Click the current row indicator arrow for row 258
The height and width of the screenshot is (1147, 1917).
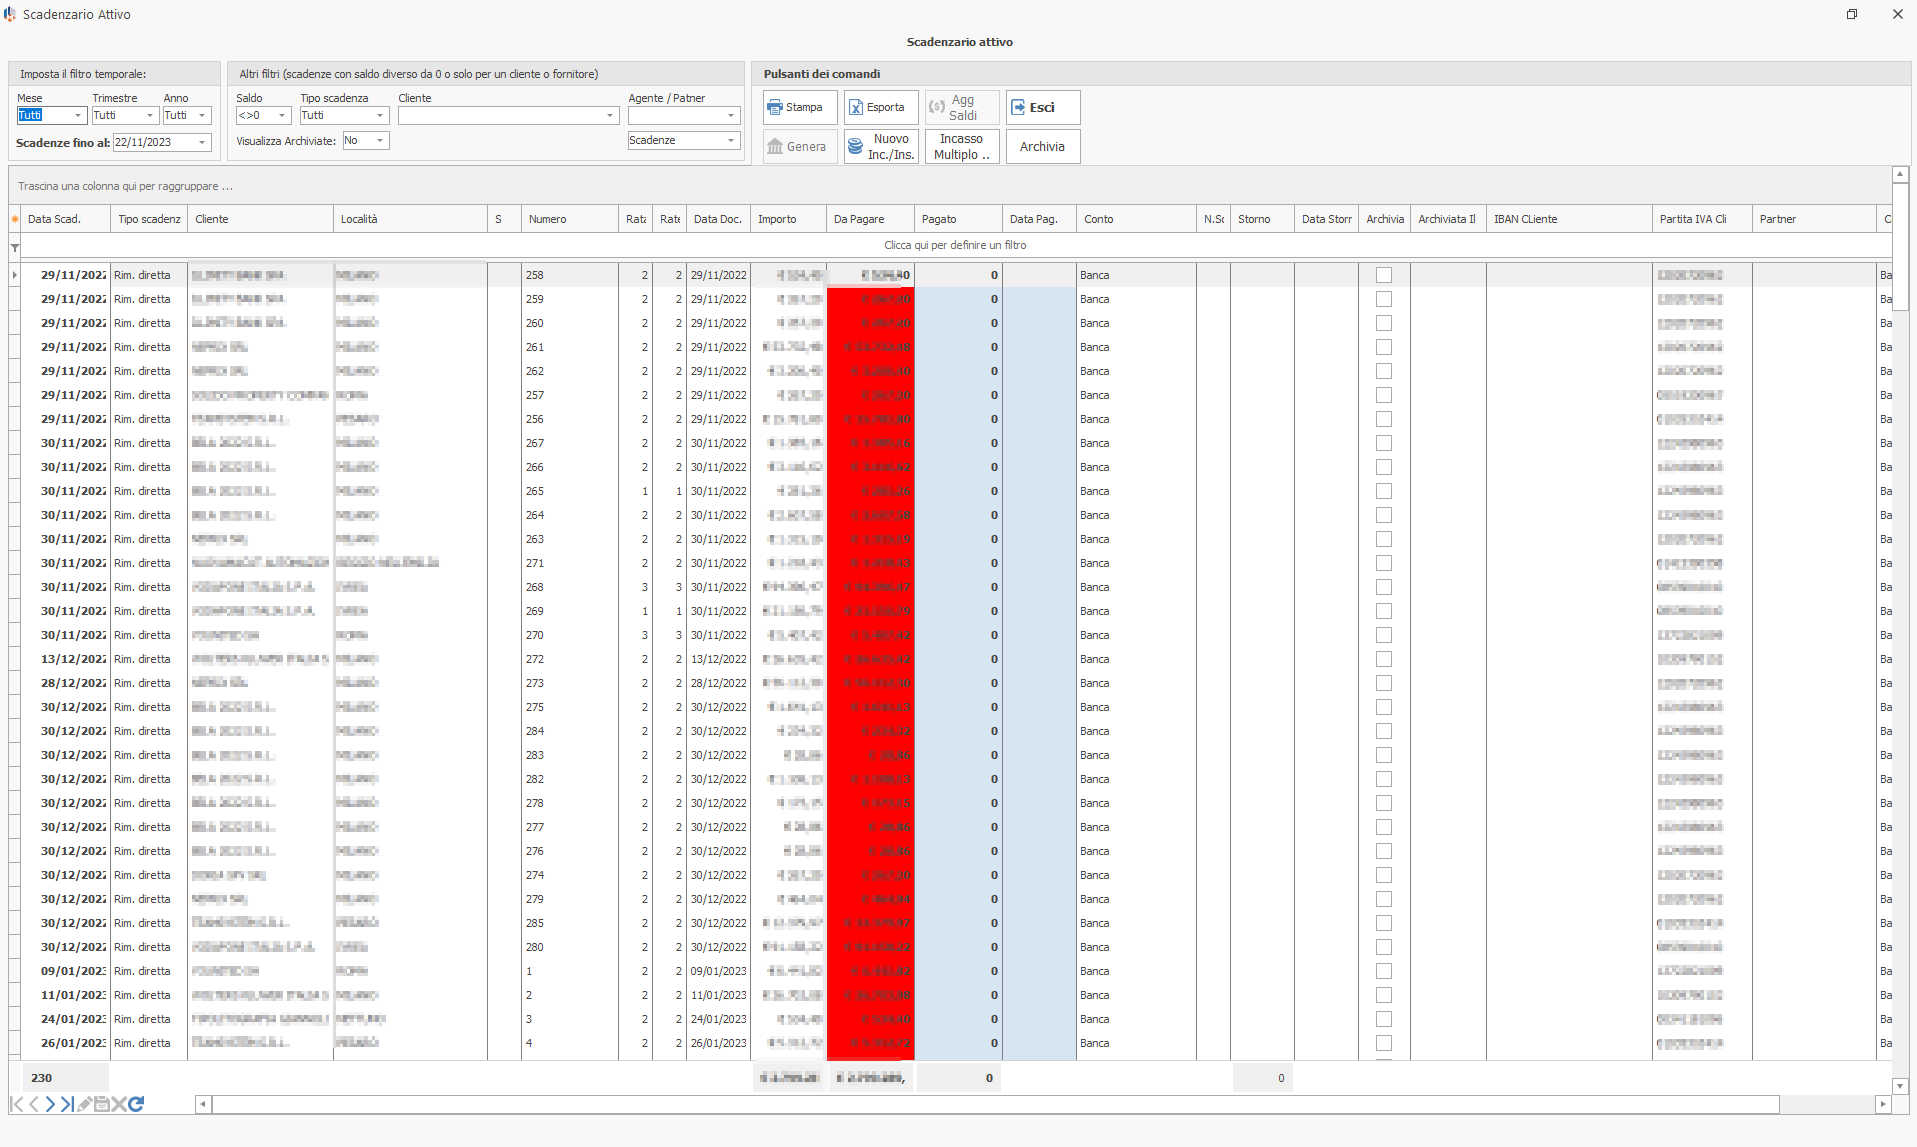15,275
